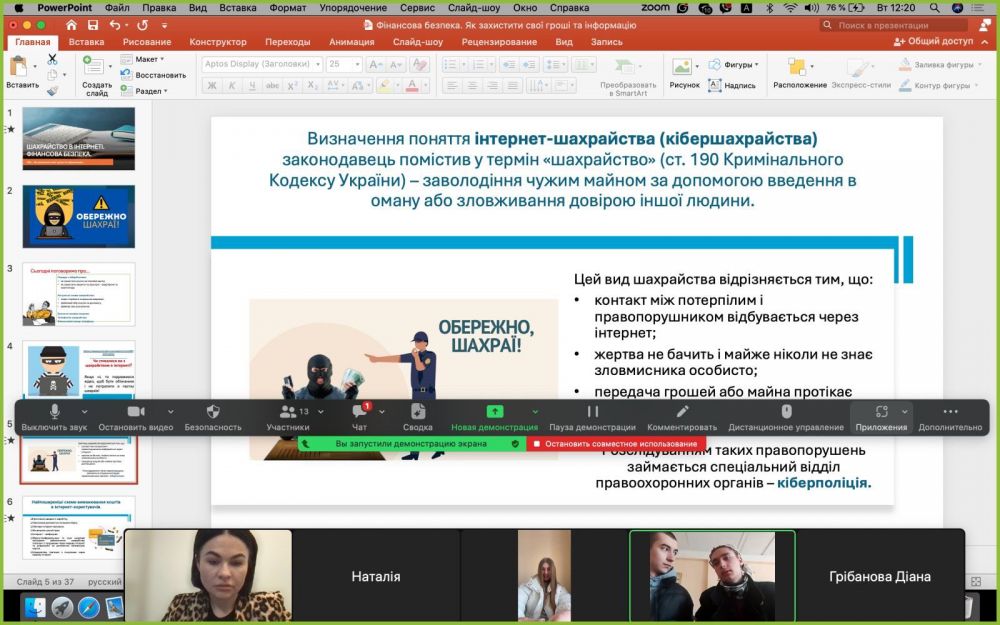Open the Zoom Чат panel

point(360,417)
